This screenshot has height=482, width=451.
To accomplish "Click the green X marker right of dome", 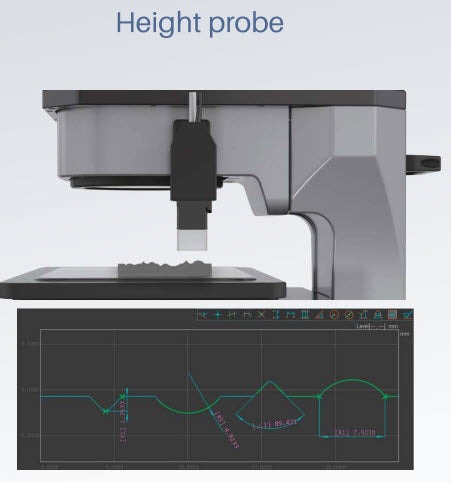I will (386, 397).
